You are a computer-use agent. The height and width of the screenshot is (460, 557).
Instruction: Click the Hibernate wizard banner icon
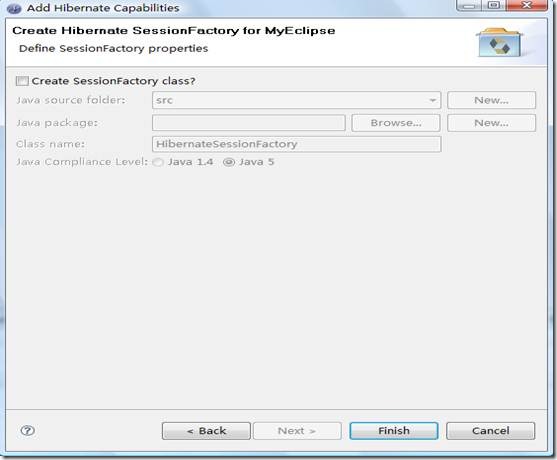click(499, 42)
